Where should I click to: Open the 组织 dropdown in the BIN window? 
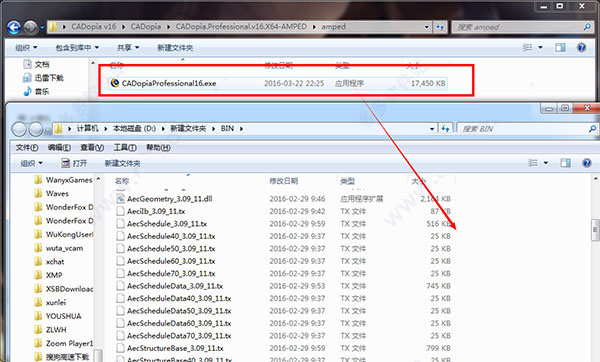tap(31, 163)
